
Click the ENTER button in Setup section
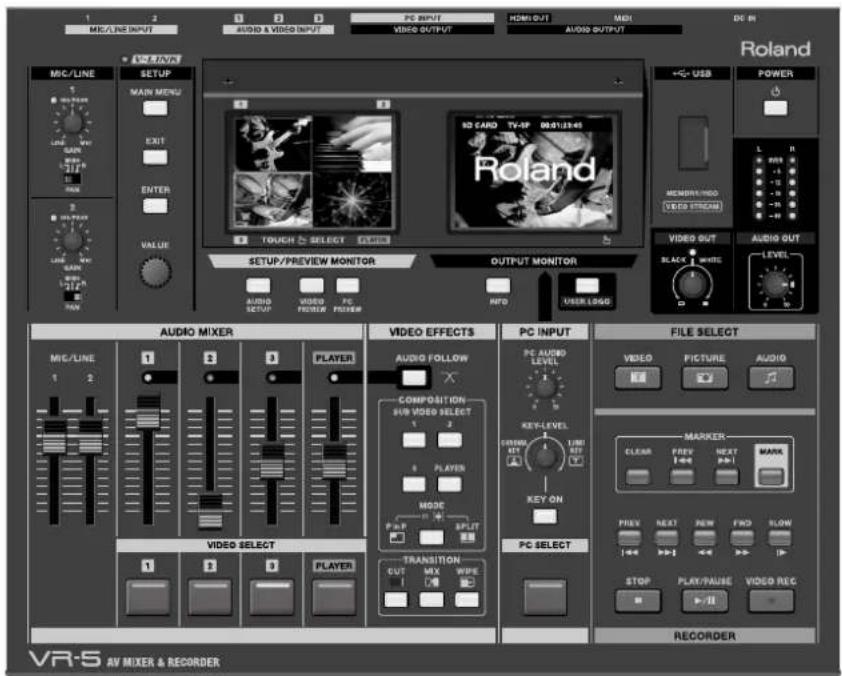[155, 206]
